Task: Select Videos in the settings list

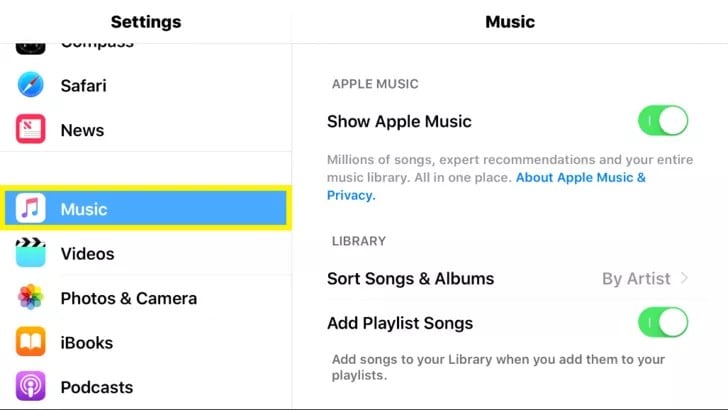Action: (87, 254)
